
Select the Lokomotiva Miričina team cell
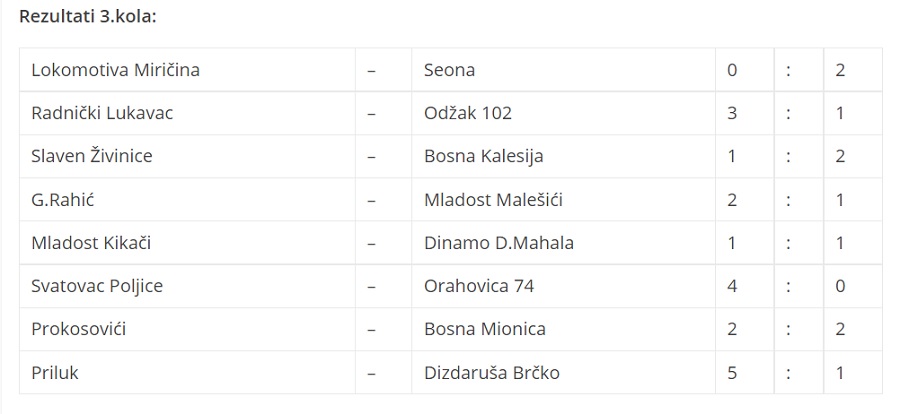(102, 70)
